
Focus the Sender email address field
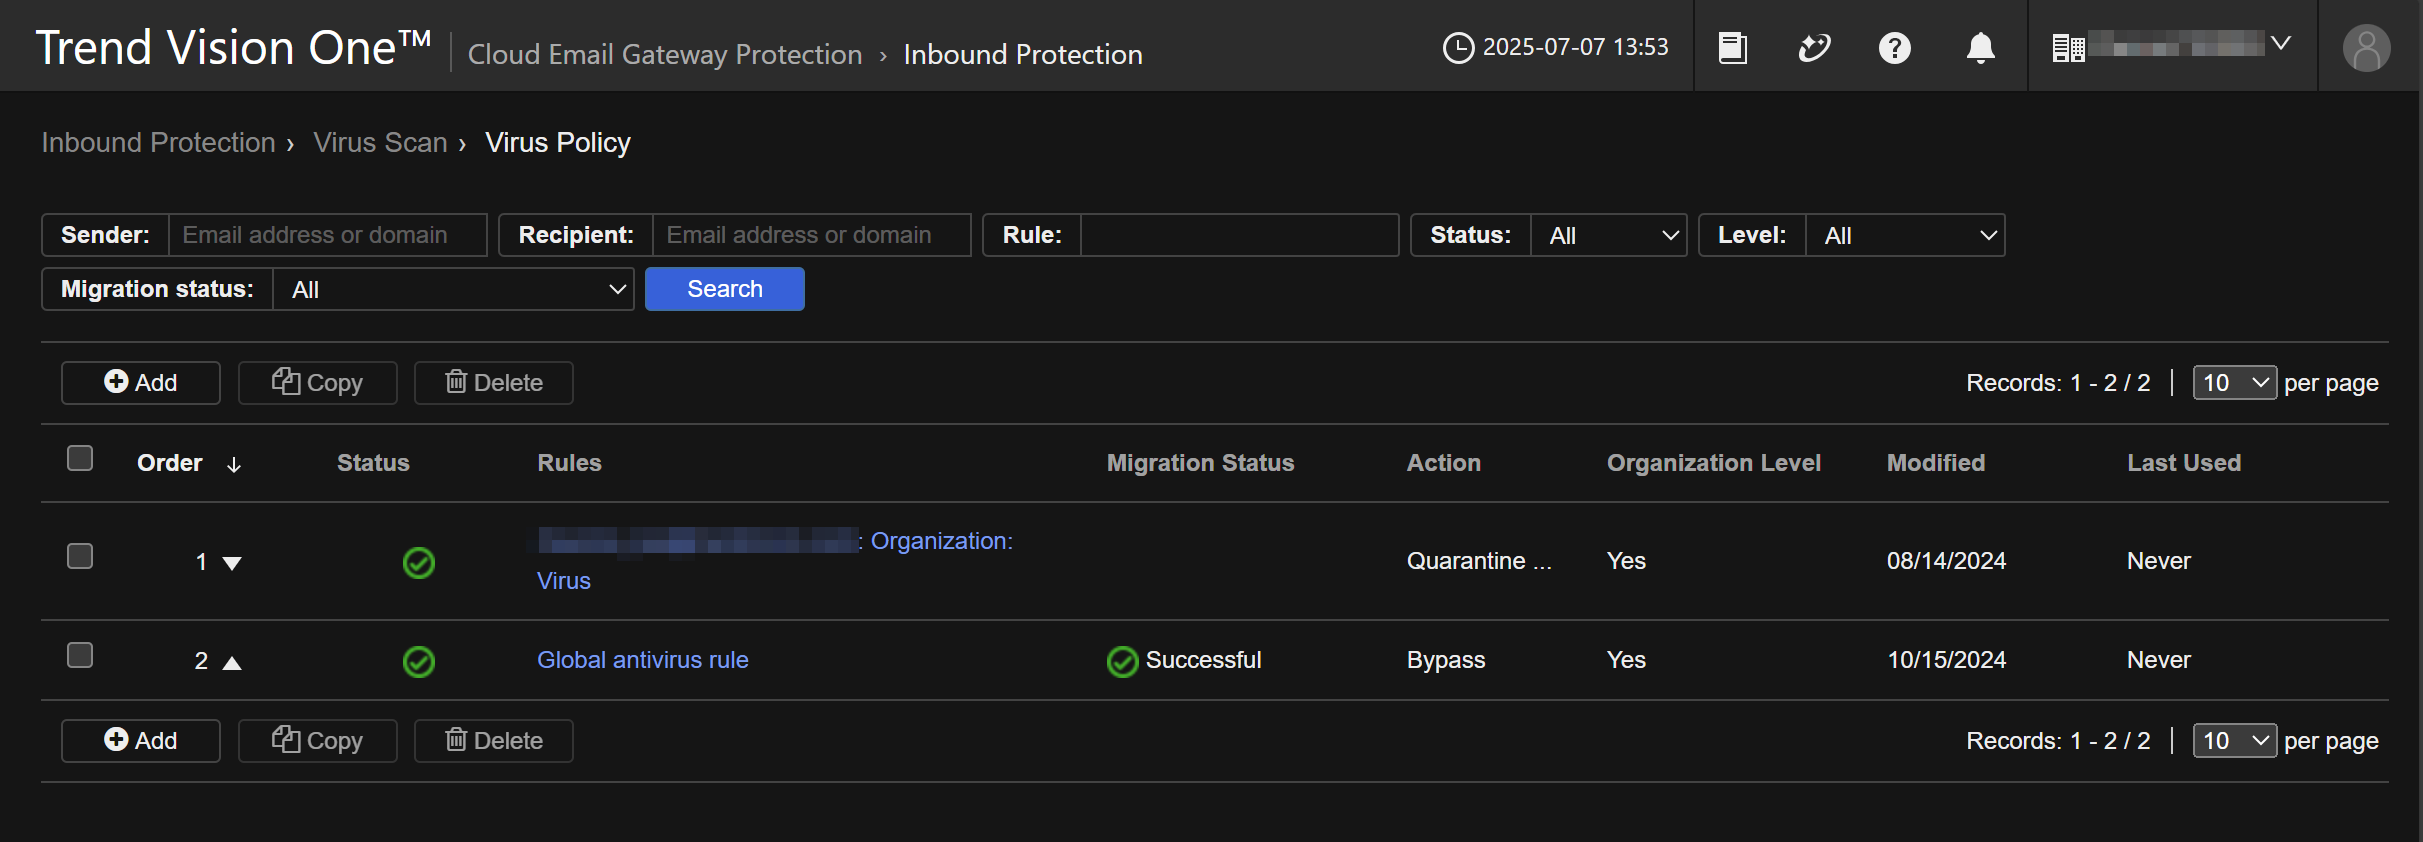pyautogui.click(x=327, y=235)
